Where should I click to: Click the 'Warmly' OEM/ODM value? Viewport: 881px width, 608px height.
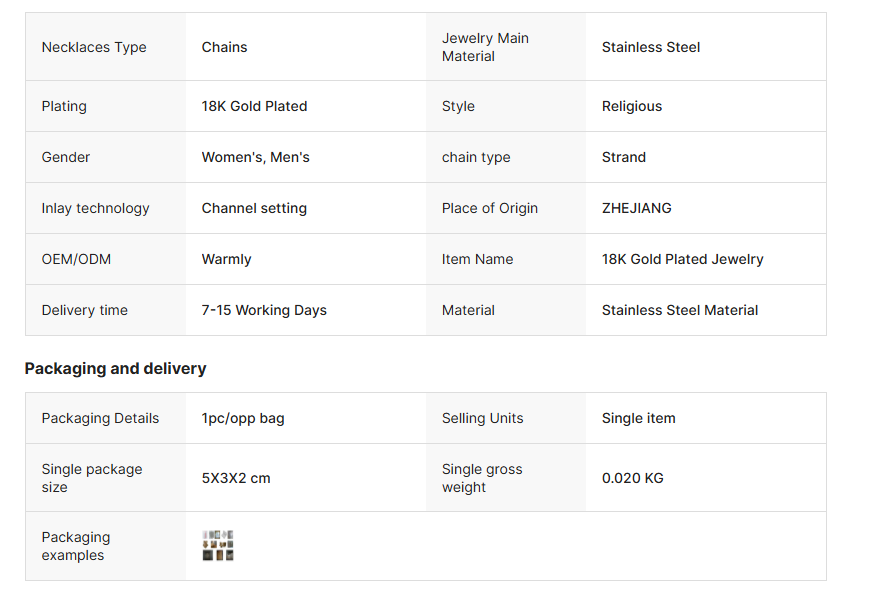pos(226,259)
